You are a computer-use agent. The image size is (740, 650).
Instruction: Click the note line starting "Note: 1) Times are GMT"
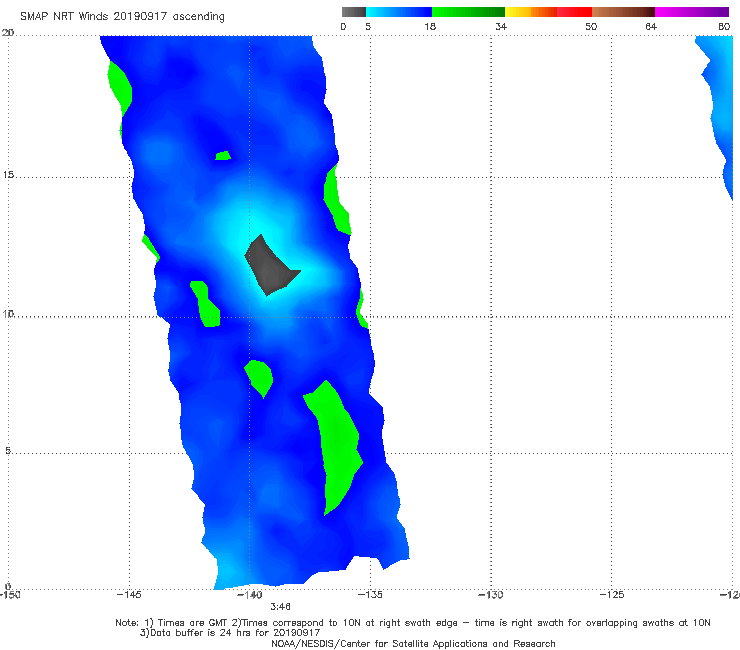click(413, 623)
